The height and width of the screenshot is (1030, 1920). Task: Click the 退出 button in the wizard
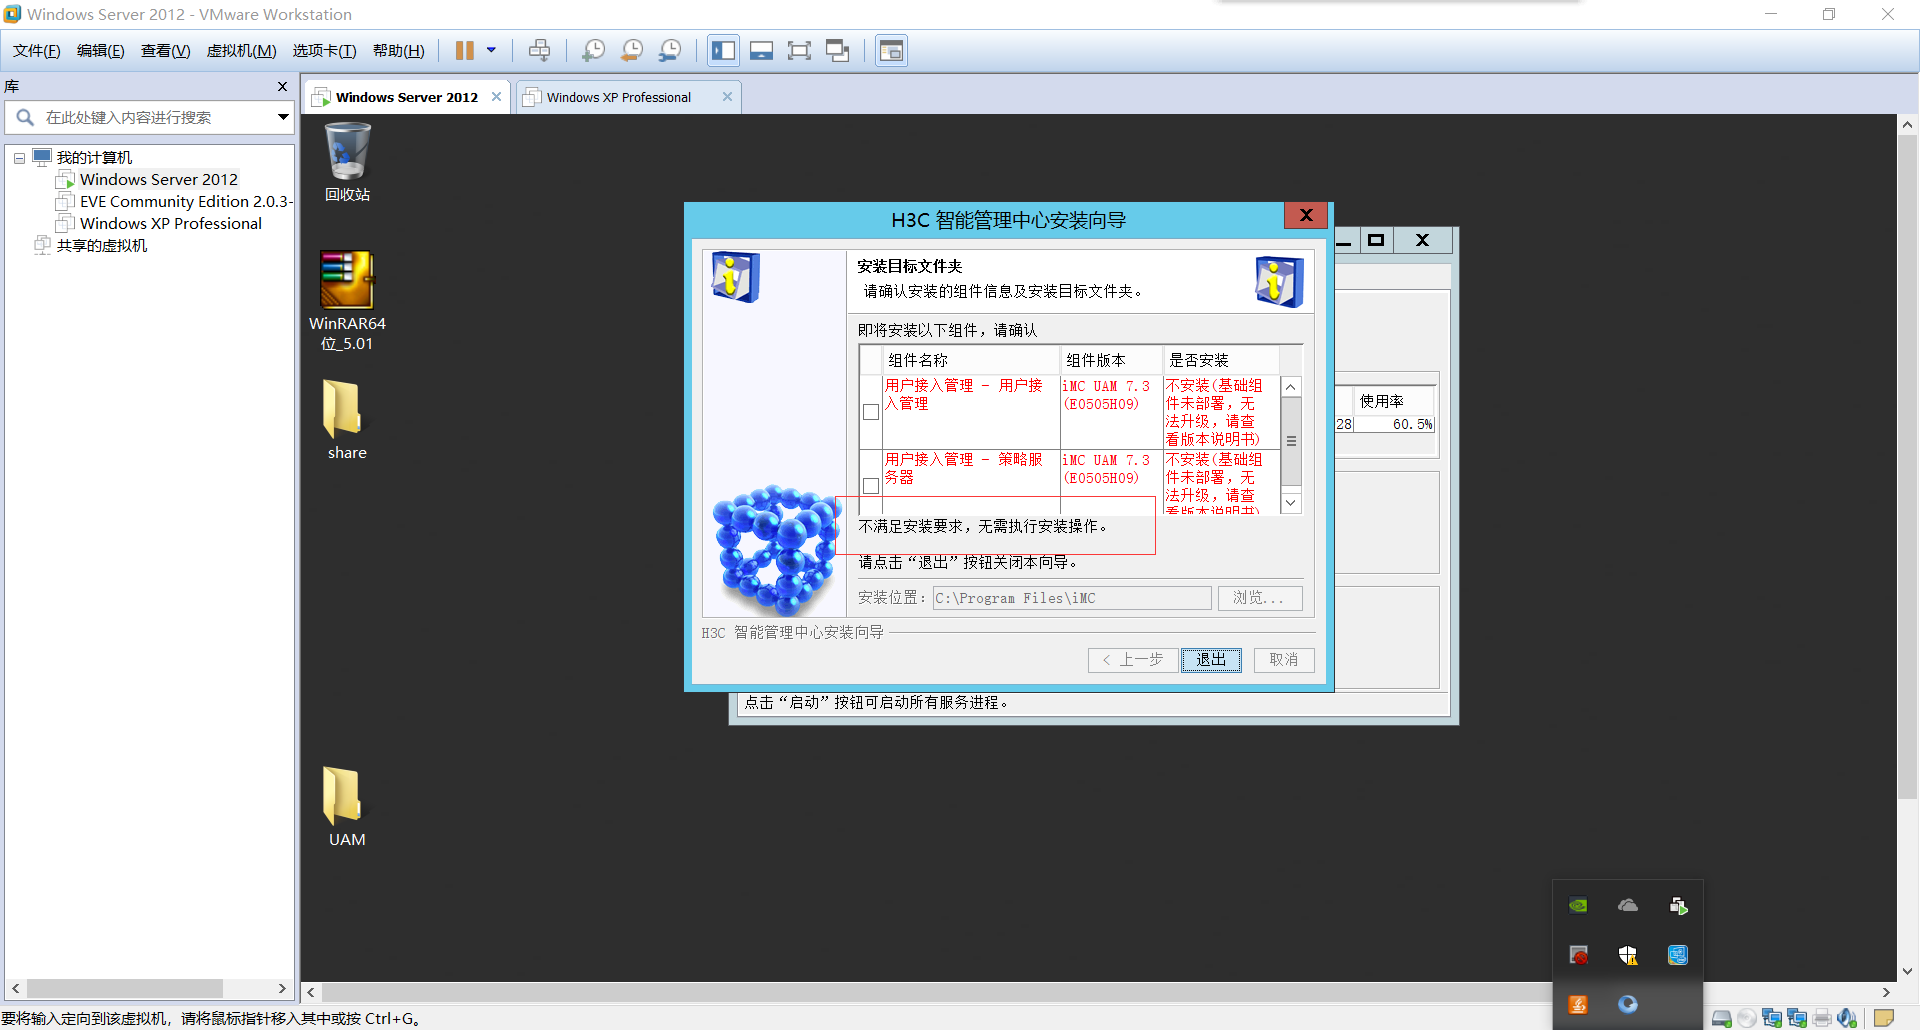[1211, 660]
